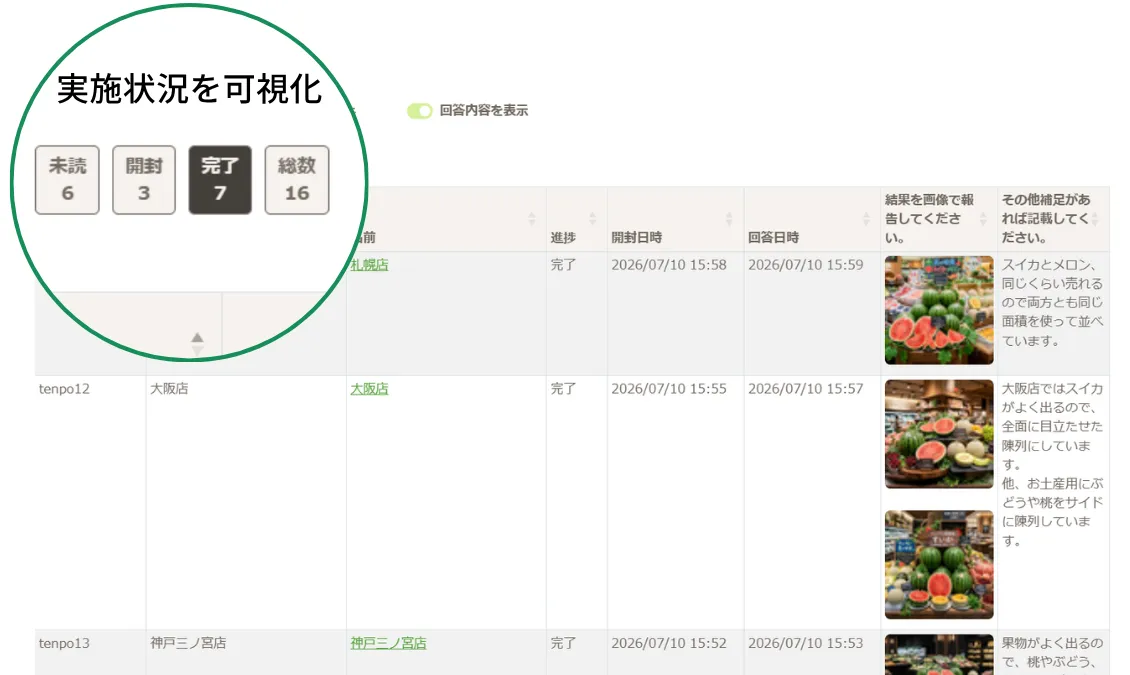Image resolution: width=1130 pixels, height=675 pixels.
Task: Sort by the 開封日時 column arrows
Action: 729,219
